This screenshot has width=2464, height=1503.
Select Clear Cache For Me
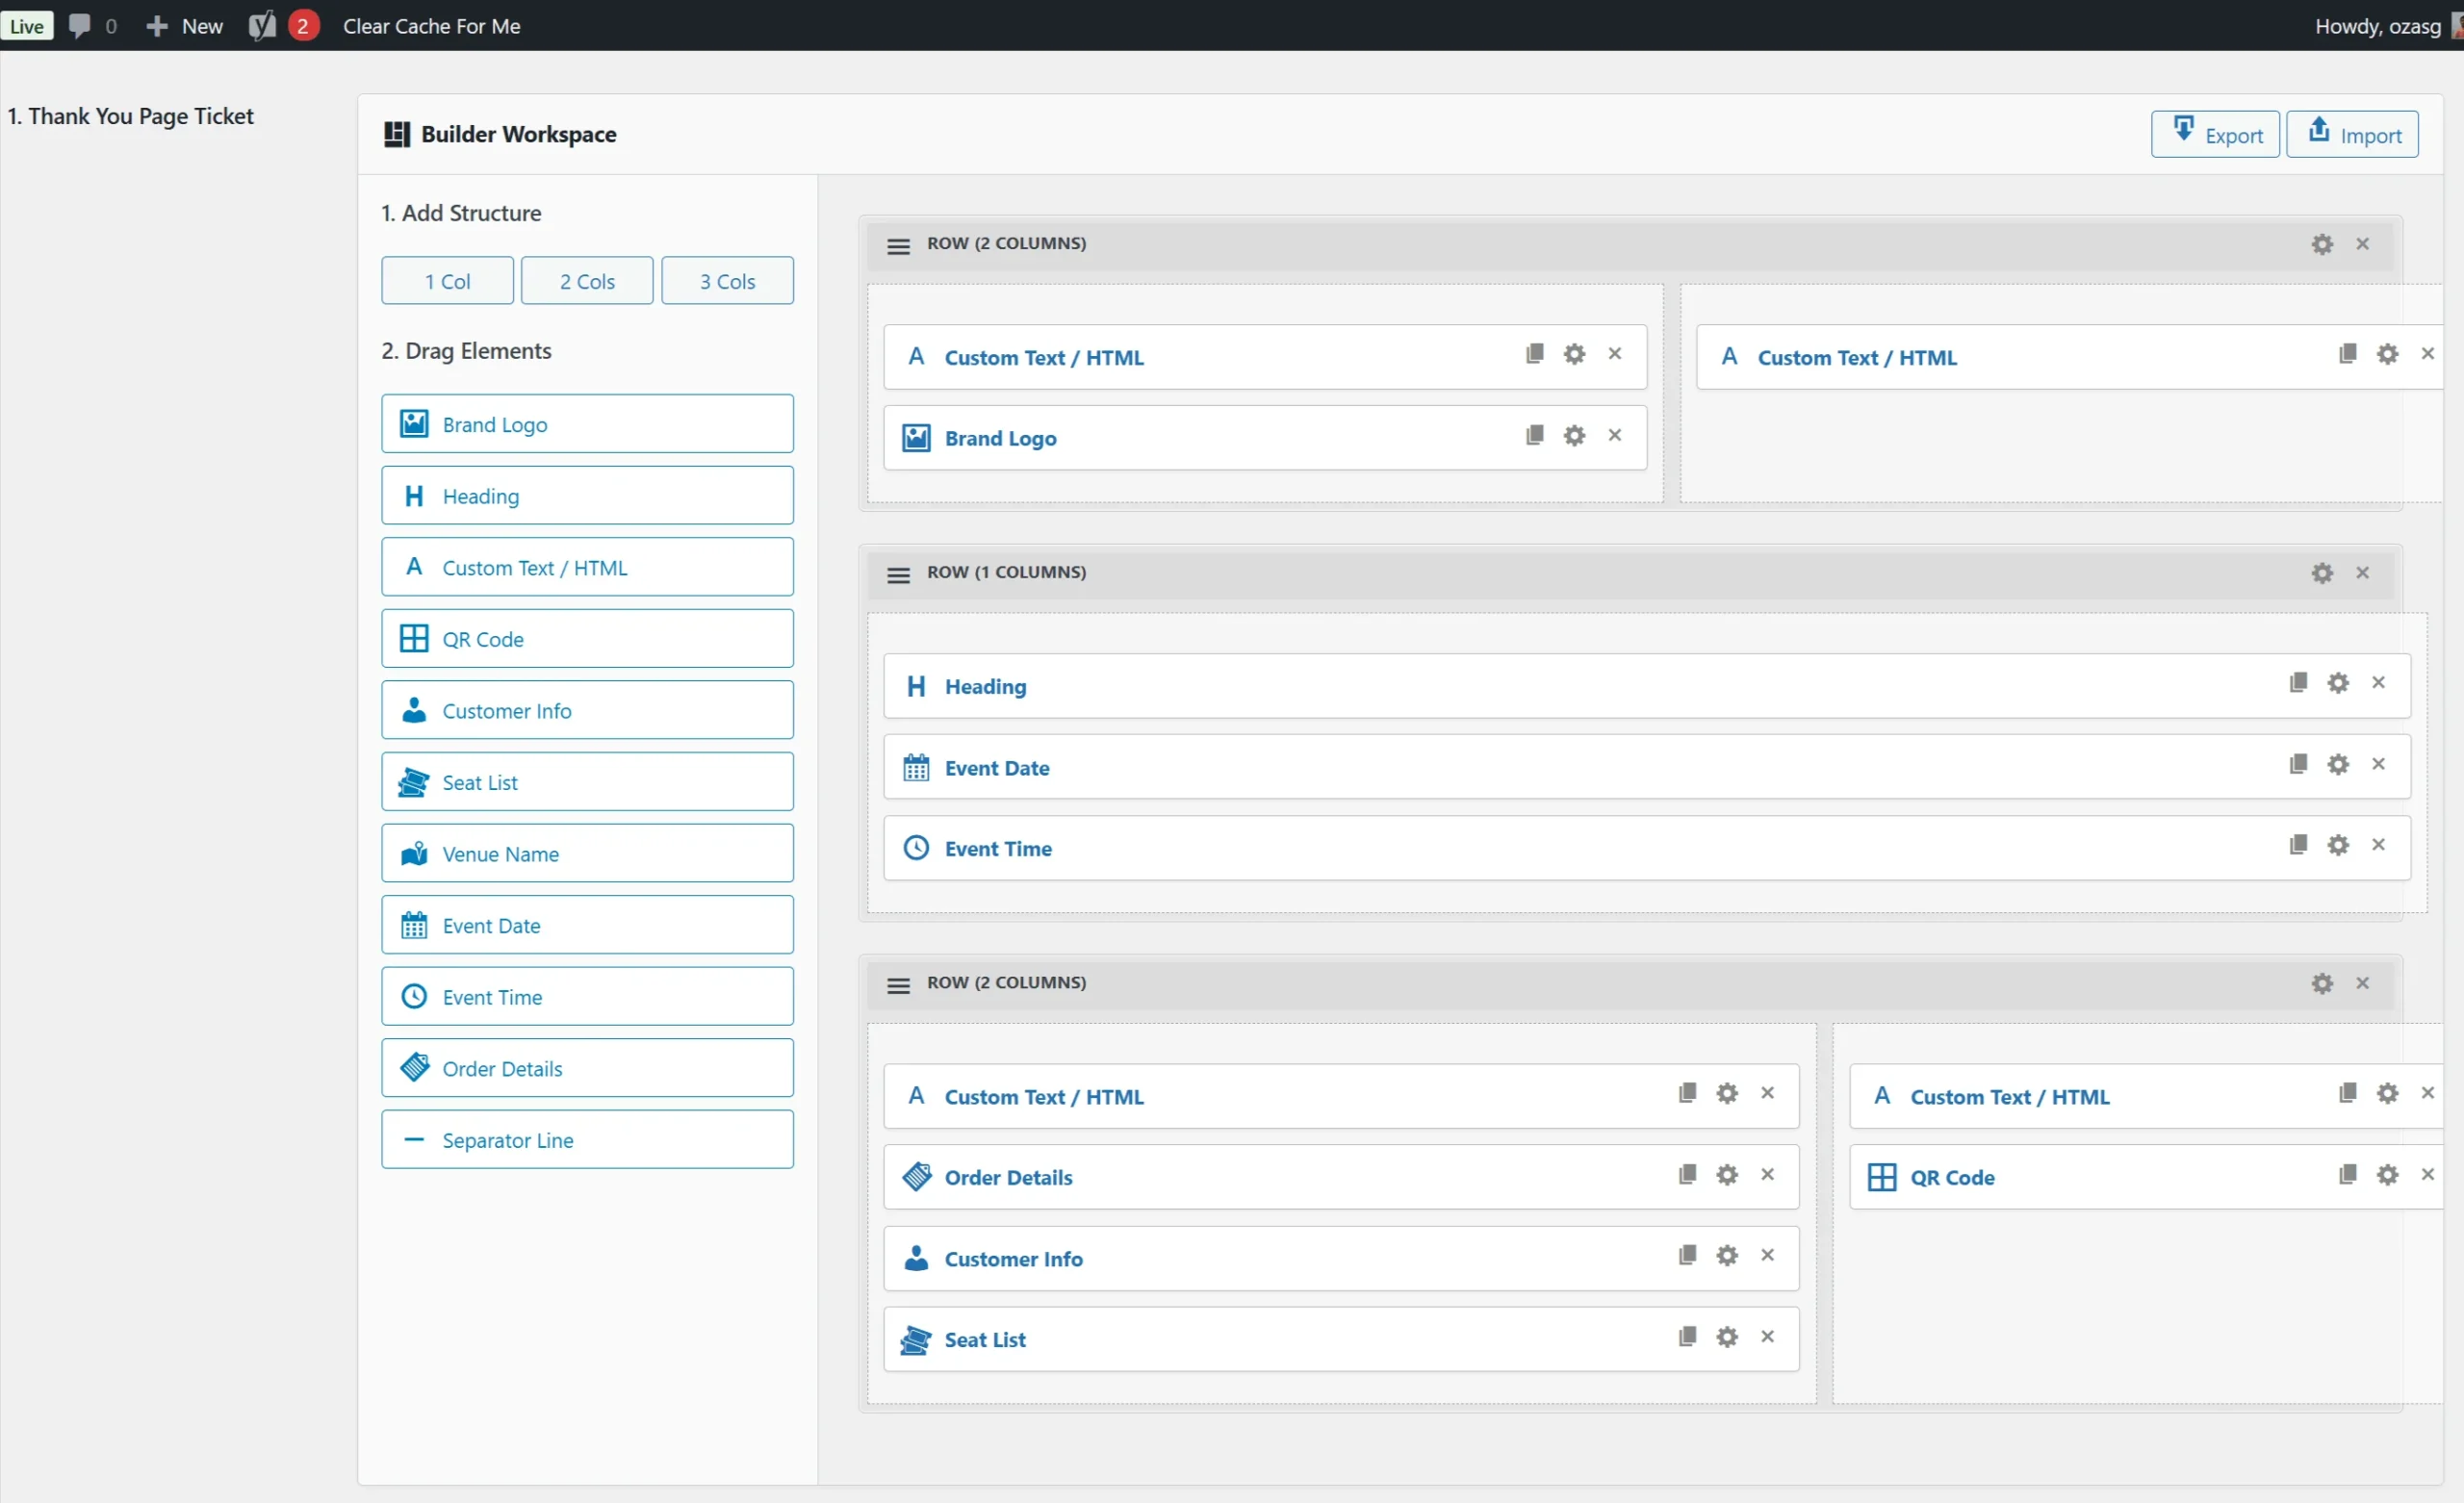click(431, 26)
